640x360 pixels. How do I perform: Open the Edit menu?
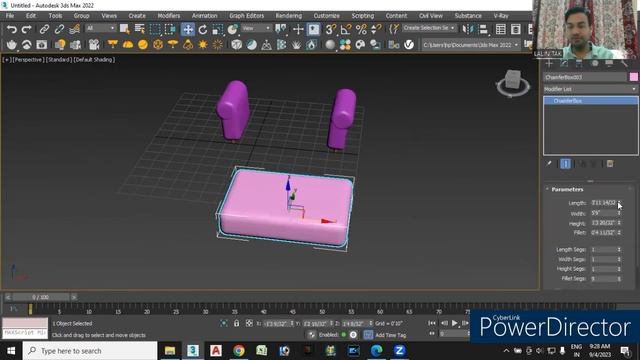tap(31, 16)
